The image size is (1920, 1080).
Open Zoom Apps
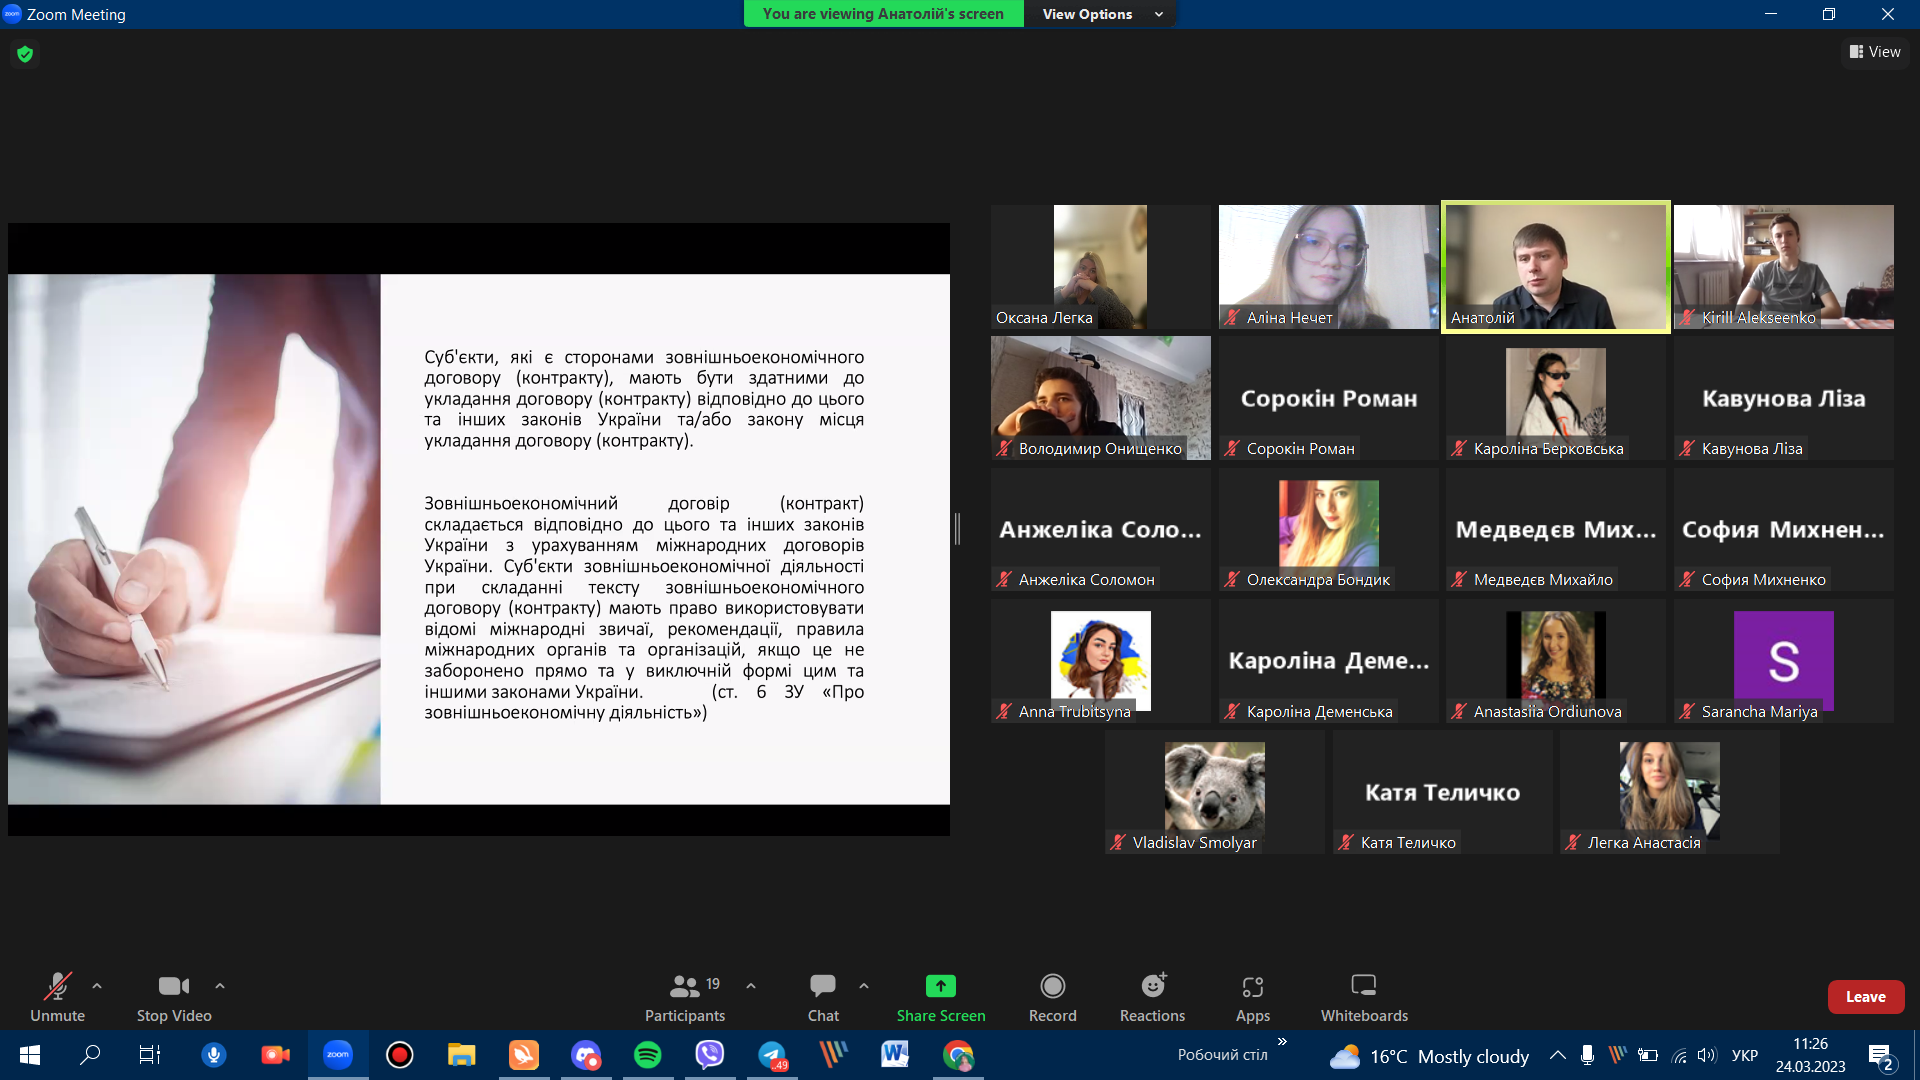1253,997
